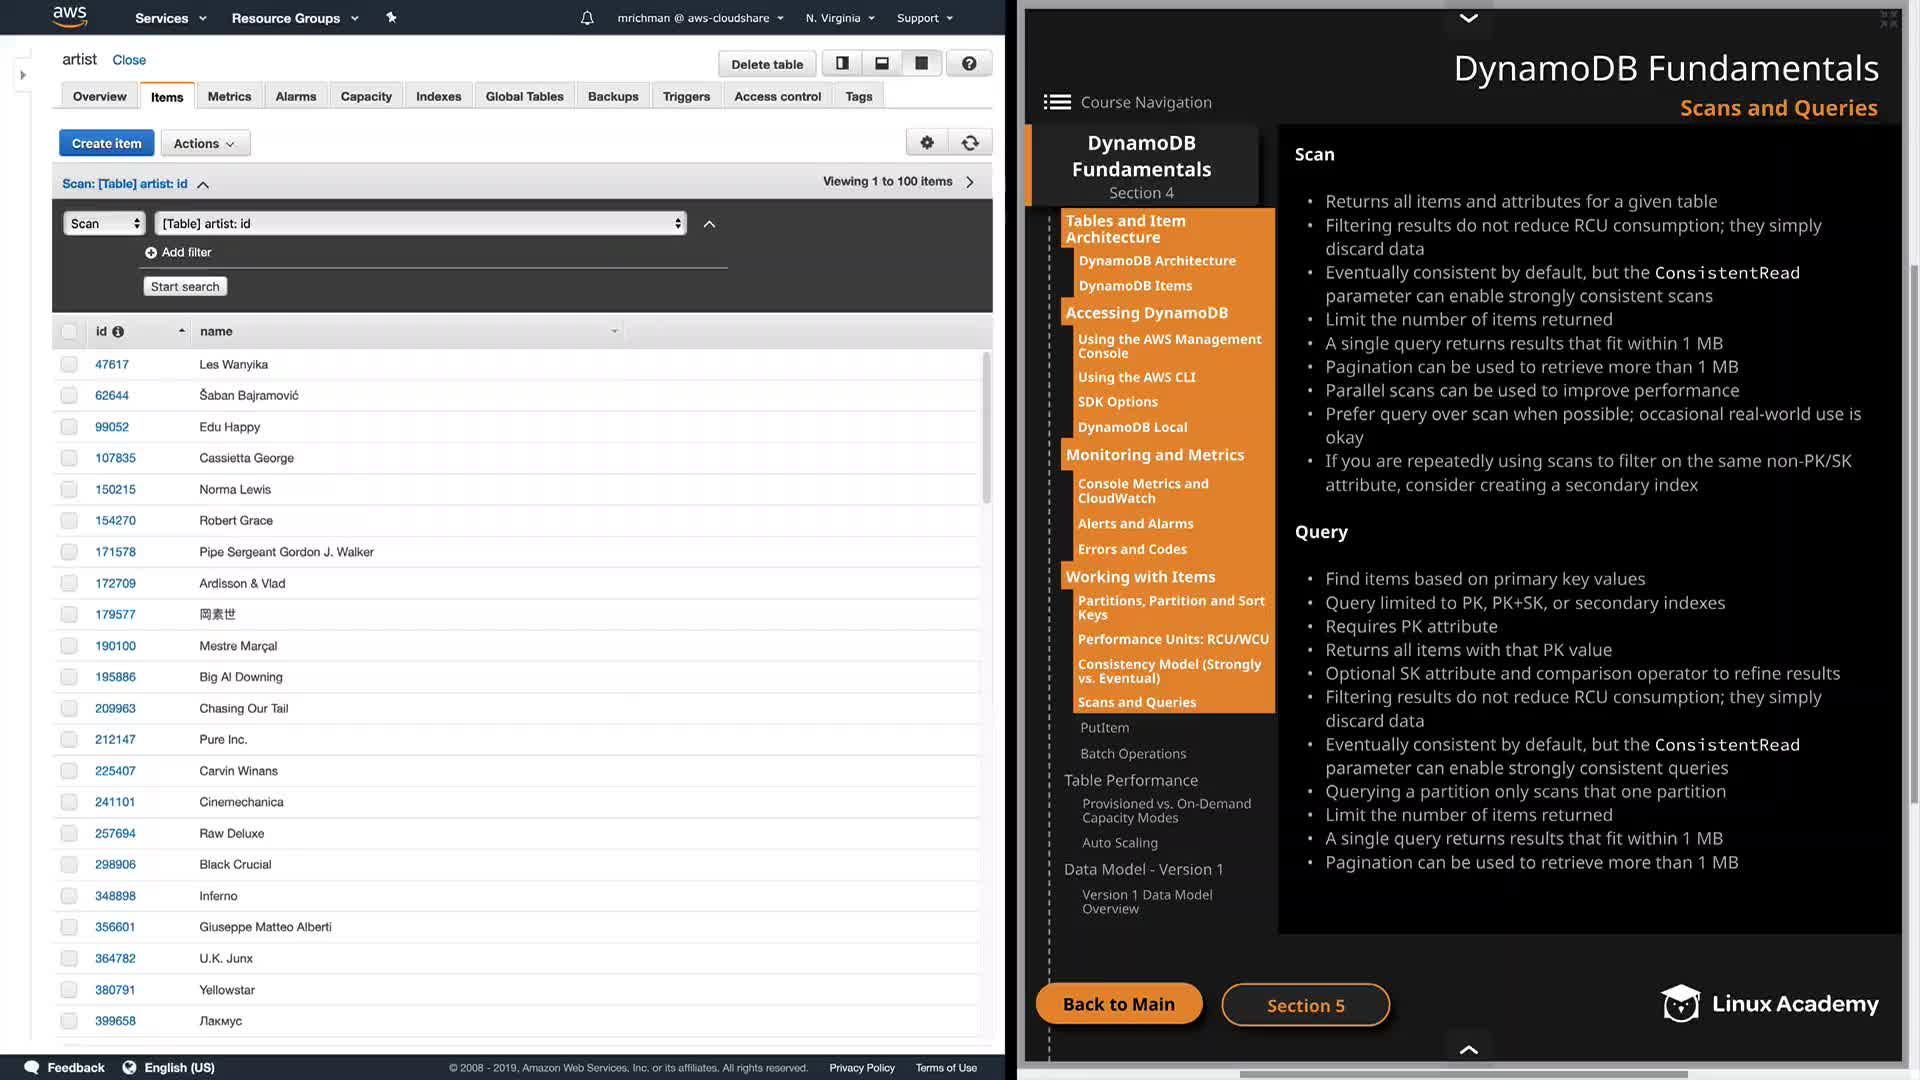The width and height of the screenshot is (1920, 1080).
Task: Click the pin shortcut icon in AWS nav
Action: pos(391,18)
